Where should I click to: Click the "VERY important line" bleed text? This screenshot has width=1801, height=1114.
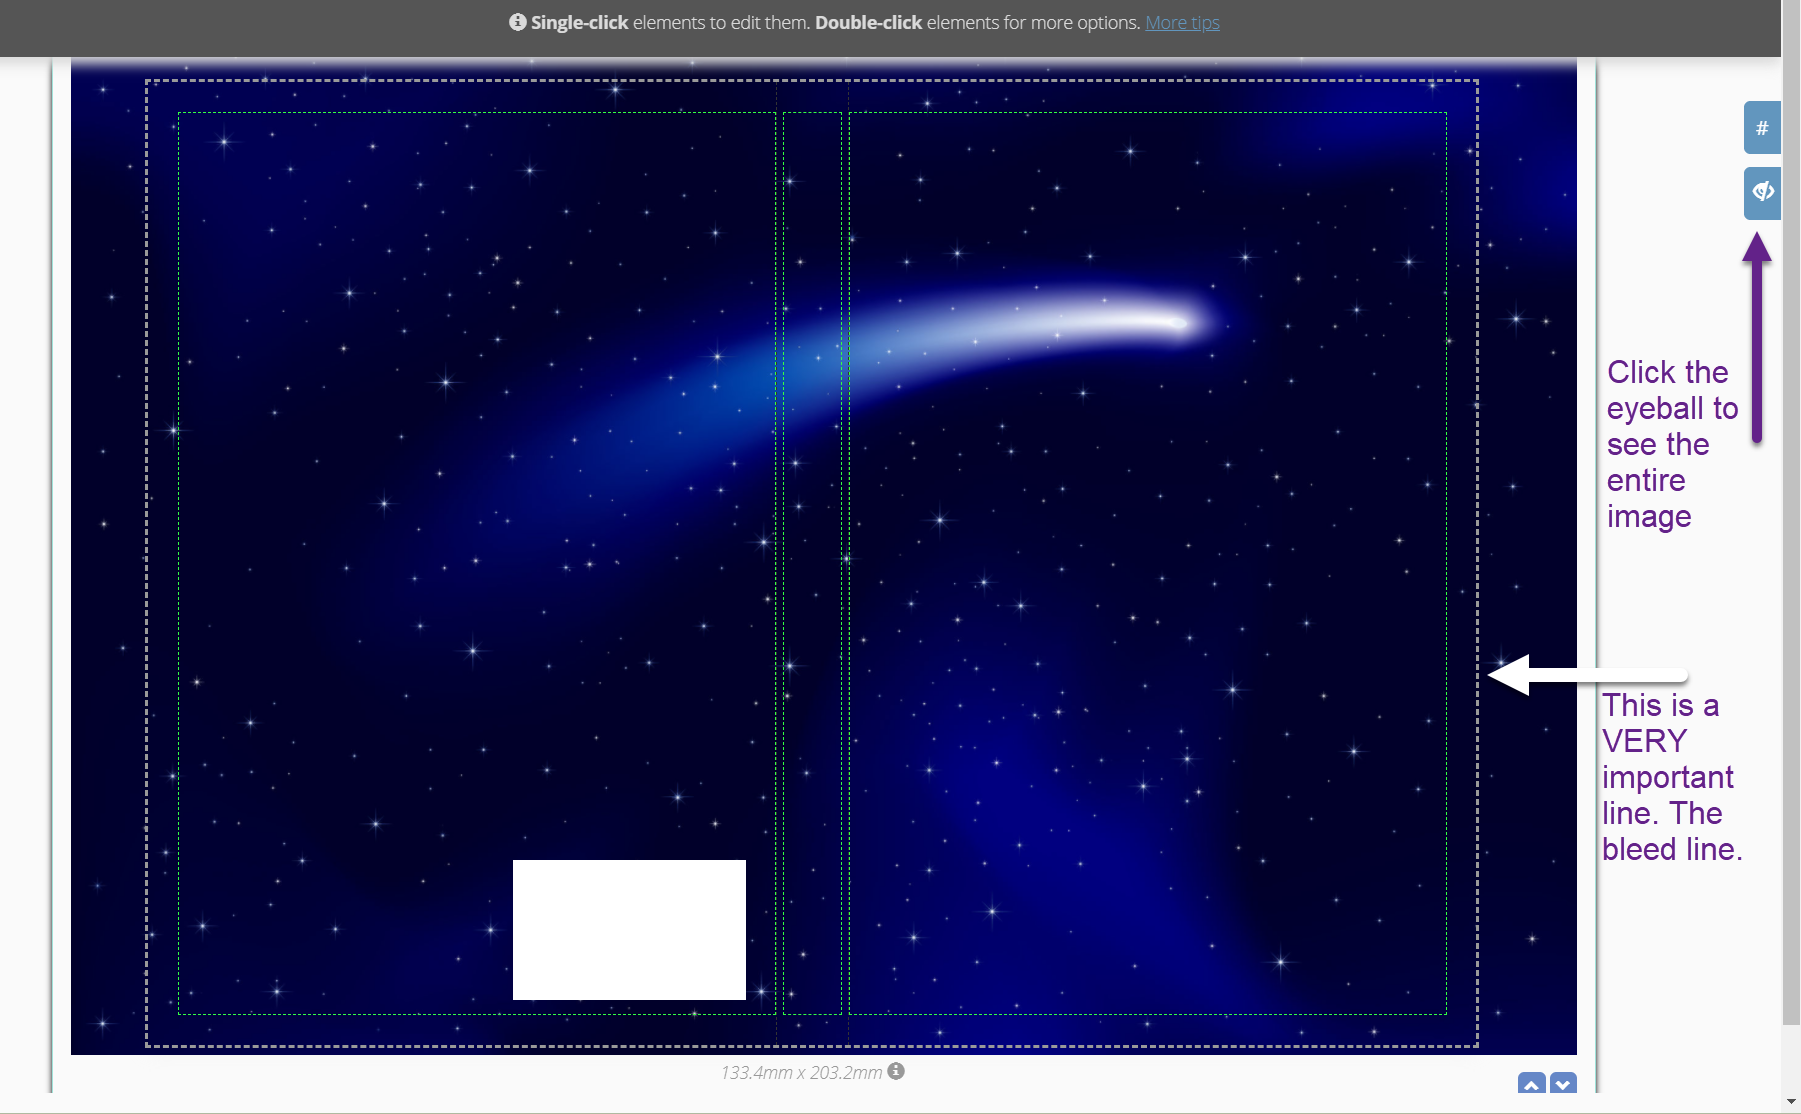tap(1670, 777)
